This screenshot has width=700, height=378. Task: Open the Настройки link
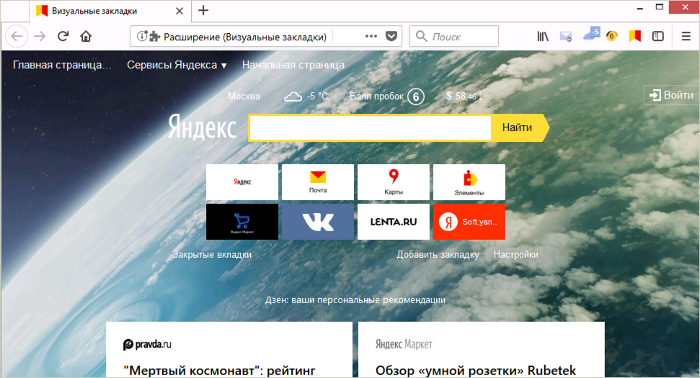(516, 254)
